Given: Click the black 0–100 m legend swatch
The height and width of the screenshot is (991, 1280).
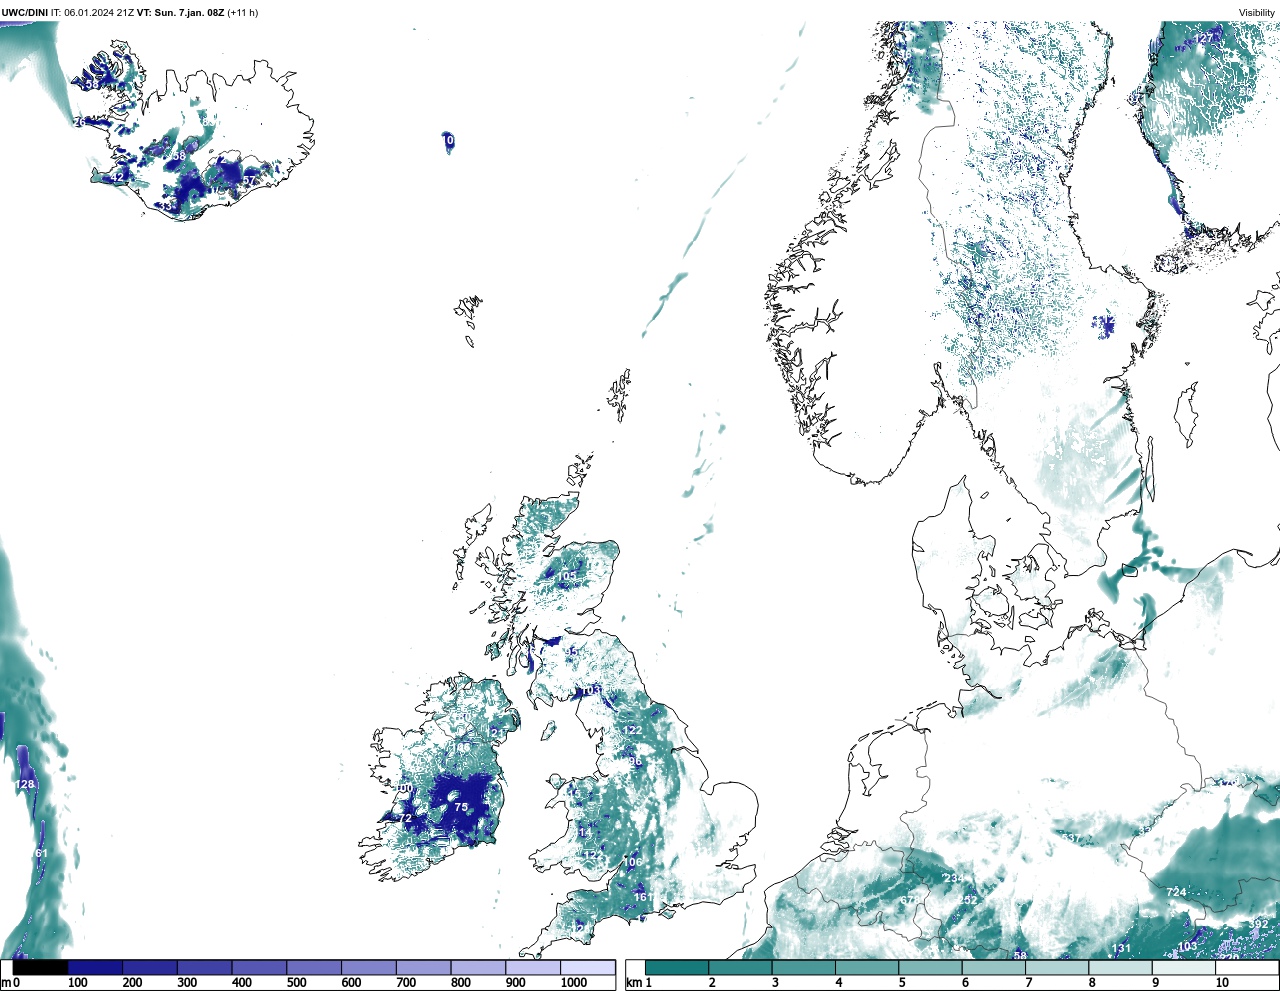Looking at the screenshot, I should tap(40, 967).
